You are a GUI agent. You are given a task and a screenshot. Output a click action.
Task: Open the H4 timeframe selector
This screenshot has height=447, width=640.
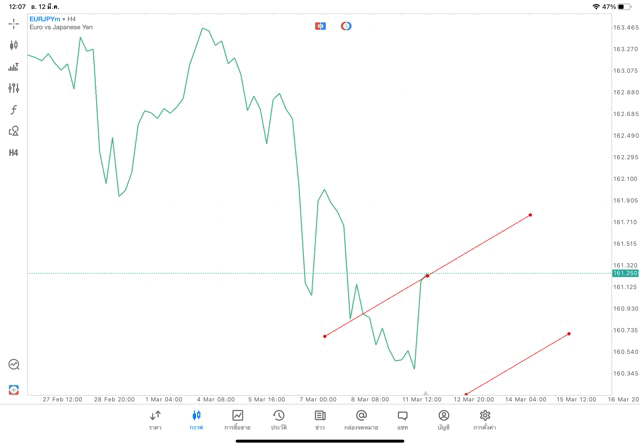point(14,153)
